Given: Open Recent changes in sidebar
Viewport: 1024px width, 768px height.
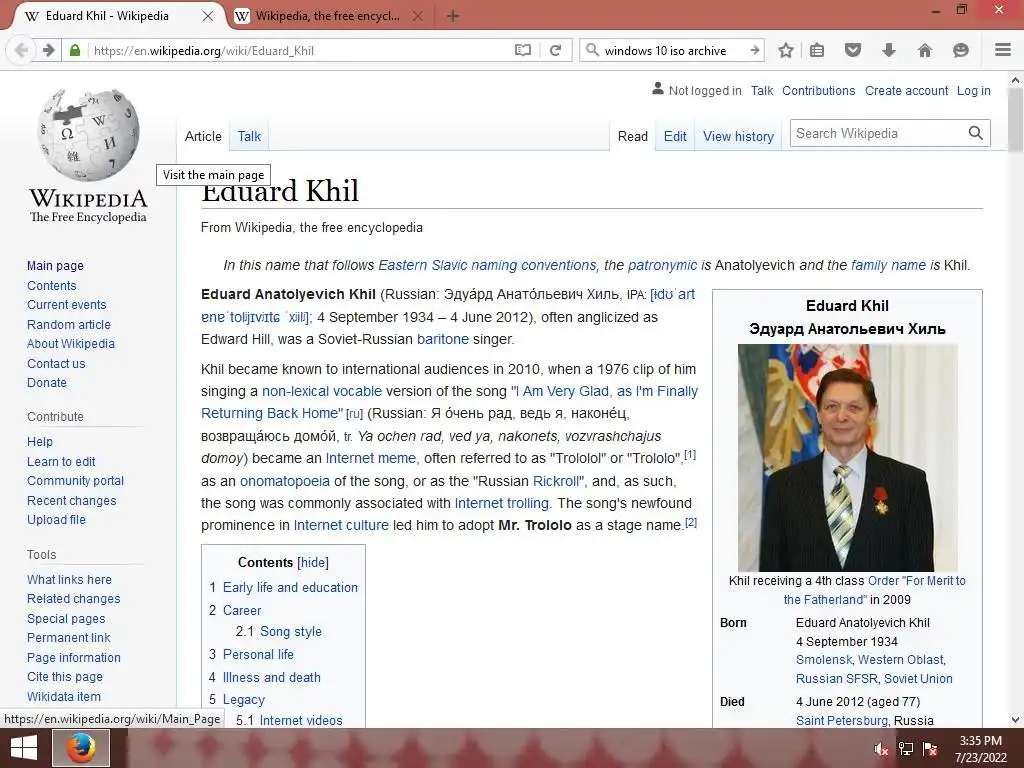Looking at the screenshot, I should click(x=72, y=500).
